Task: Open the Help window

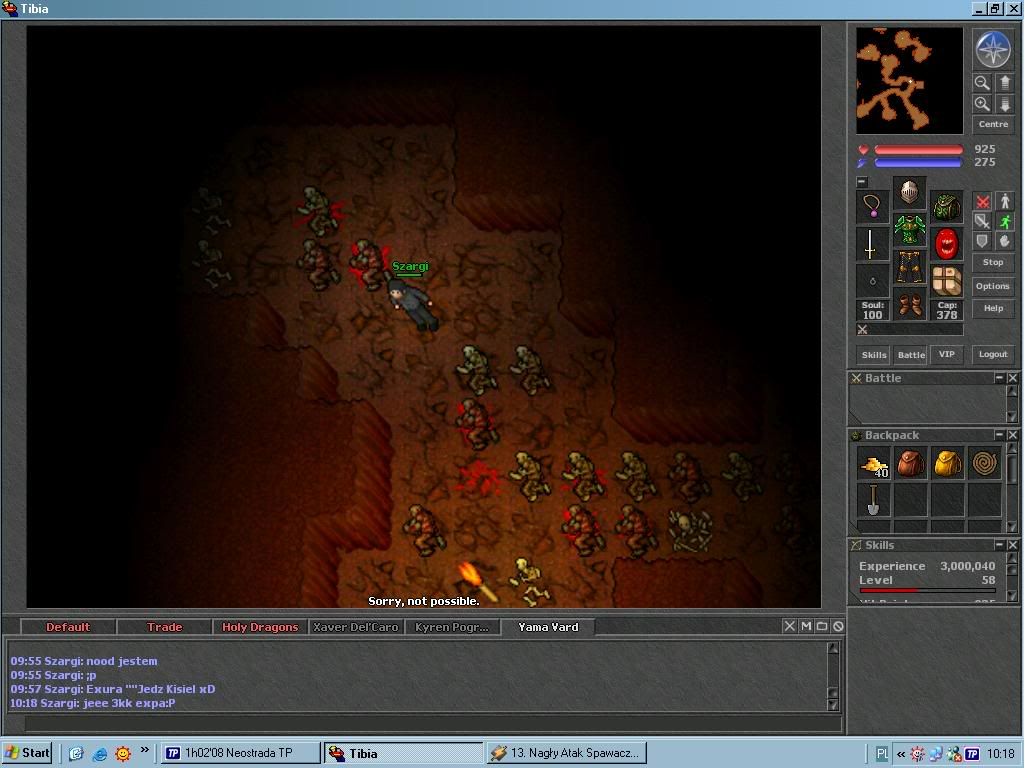Action: click(993, 308)
